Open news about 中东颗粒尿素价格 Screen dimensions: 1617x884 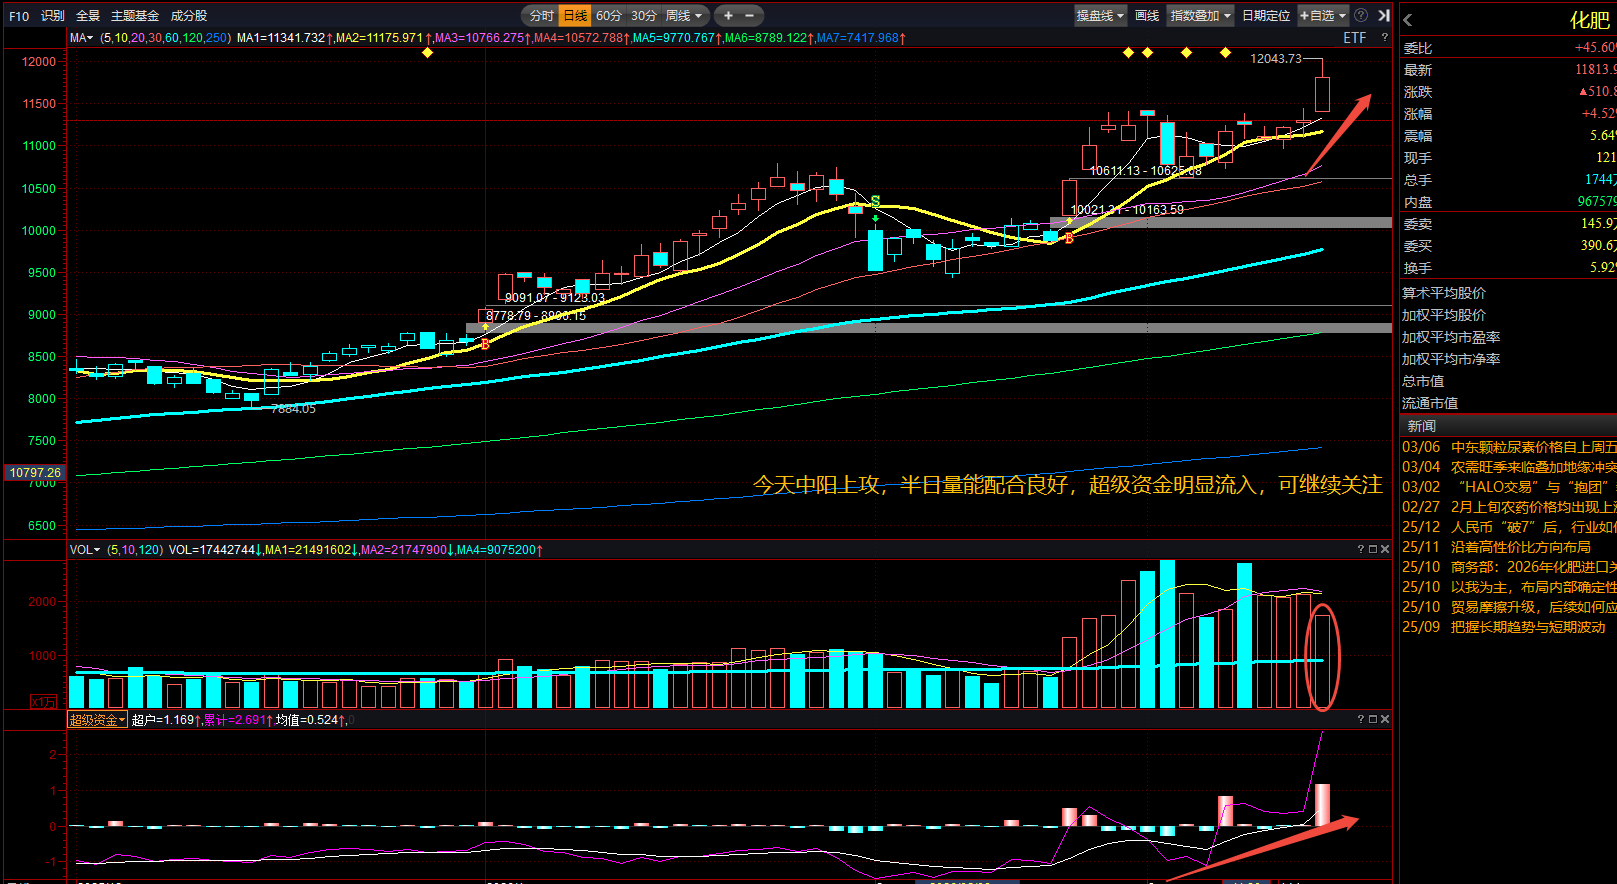[x=1532, y=447]
